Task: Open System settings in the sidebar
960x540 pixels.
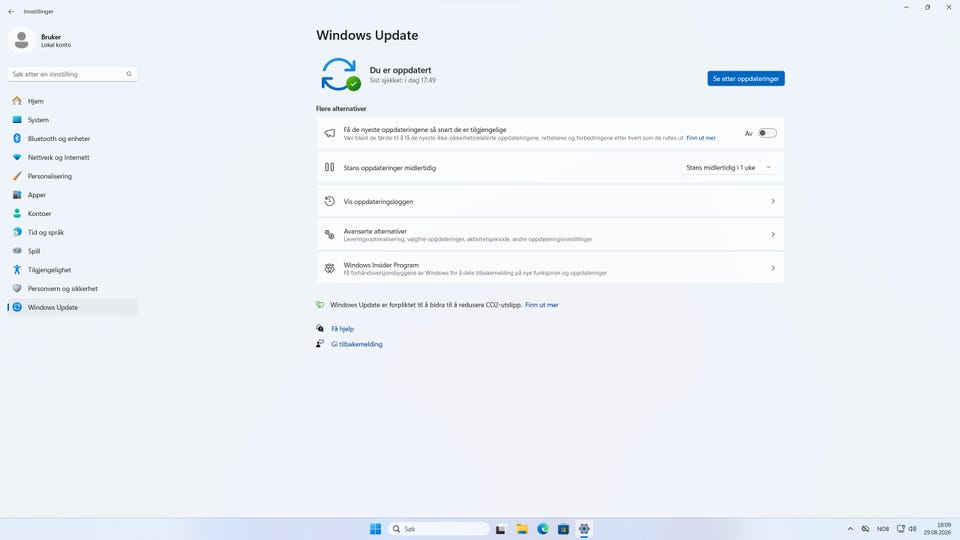Action: pos(72,120)
